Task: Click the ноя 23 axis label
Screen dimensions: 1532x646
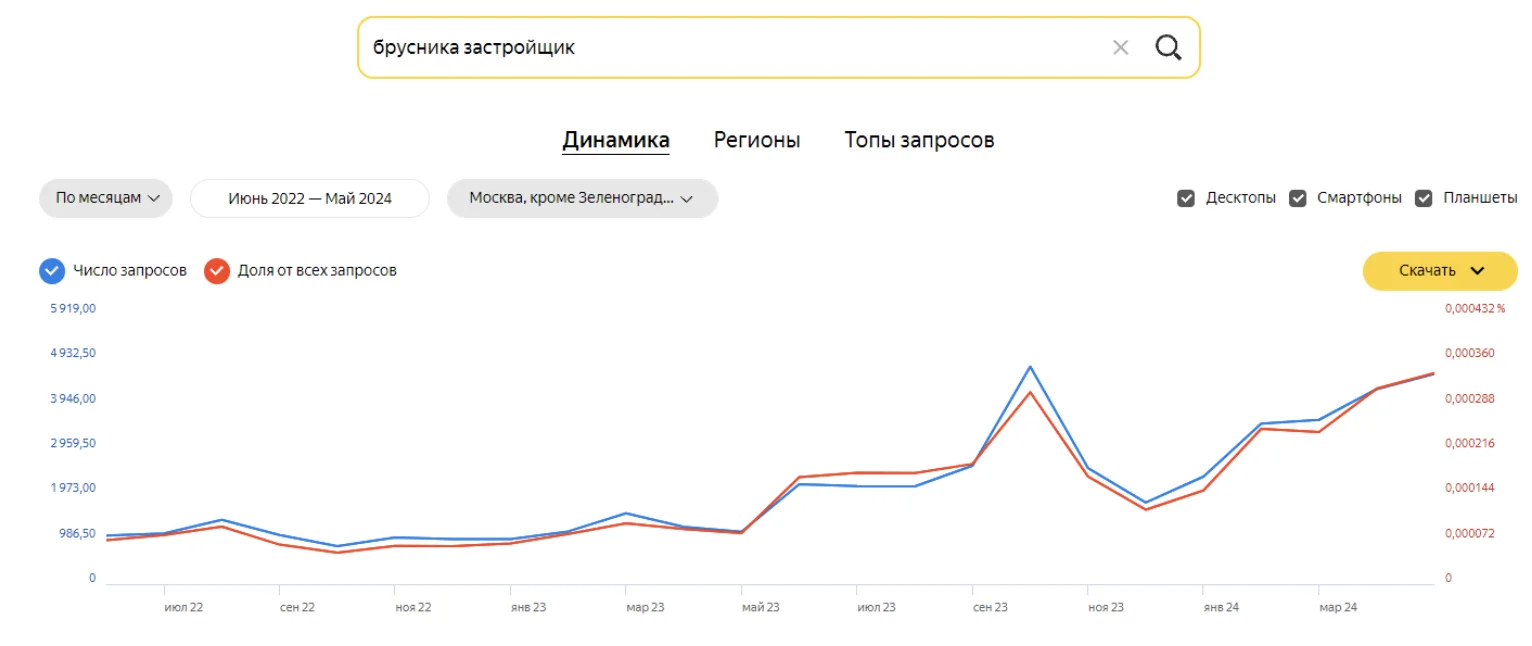Action: click(x=1107, y=607)
